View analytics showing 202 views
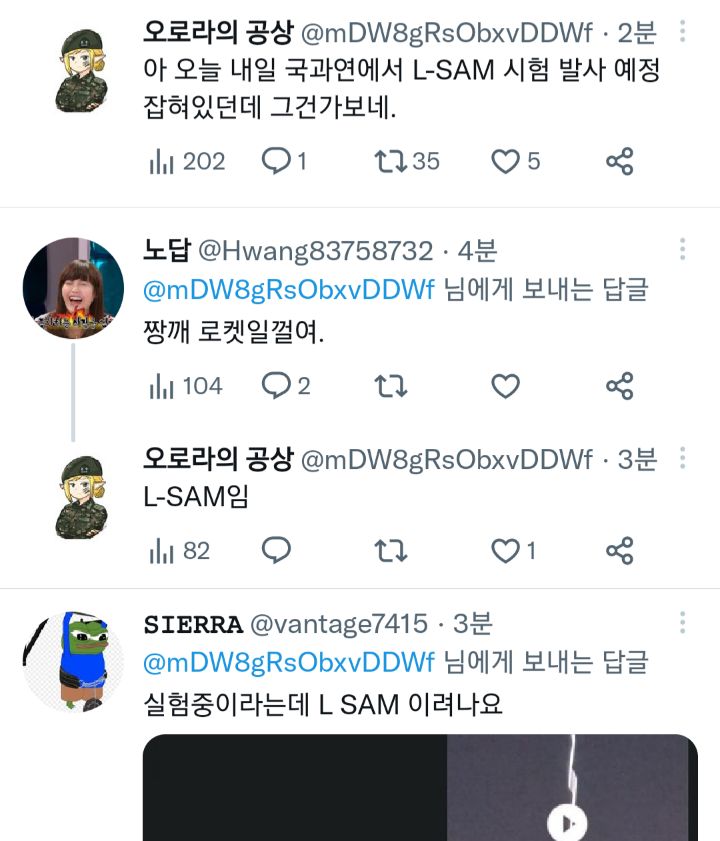 click(x=187, y=161)
